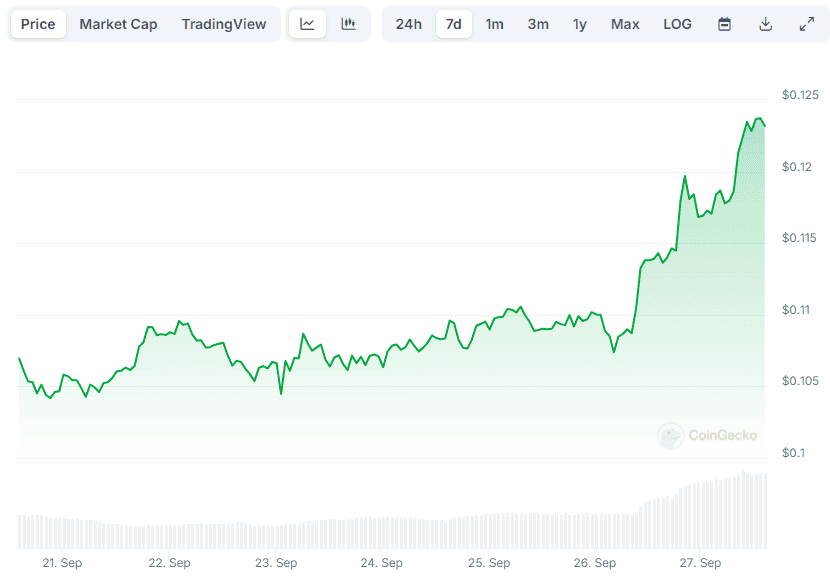Switch to candlestick chart icon

coord(348,24)
